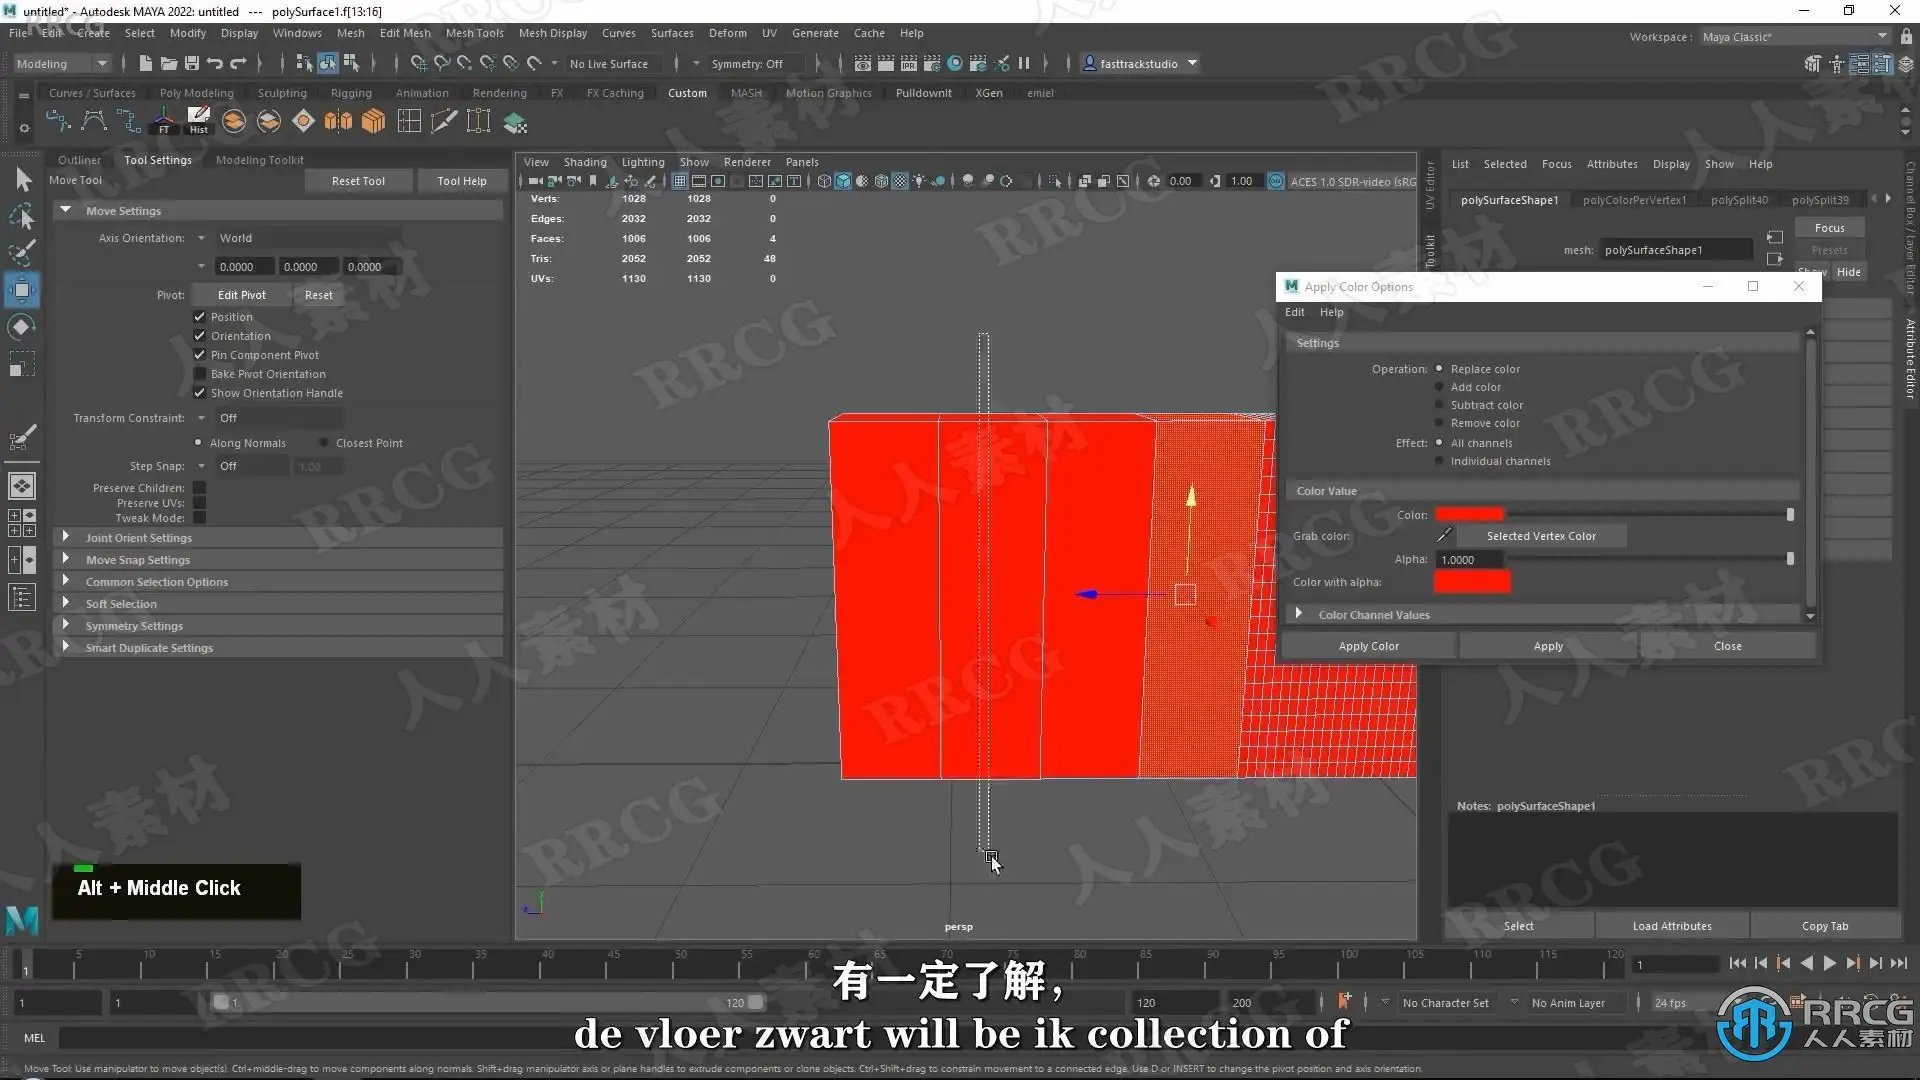This screenshot has height=1080, width=1920.
Task: Expand Color Channel Values section
Action: (x=1299, y=614)
